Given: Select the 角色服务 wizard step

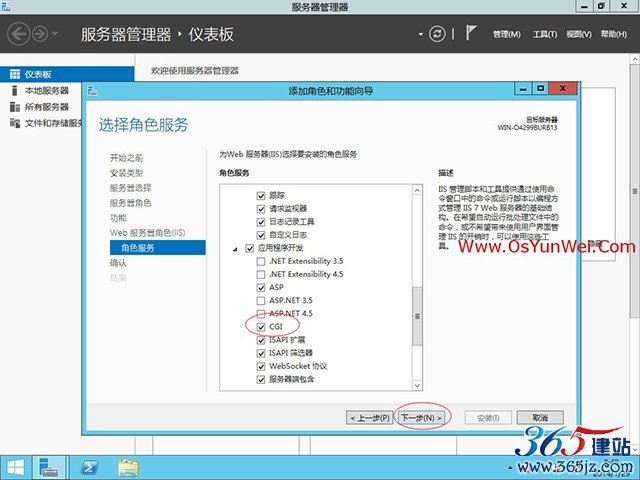Looking at the screenshot, I should click(158, 248).
